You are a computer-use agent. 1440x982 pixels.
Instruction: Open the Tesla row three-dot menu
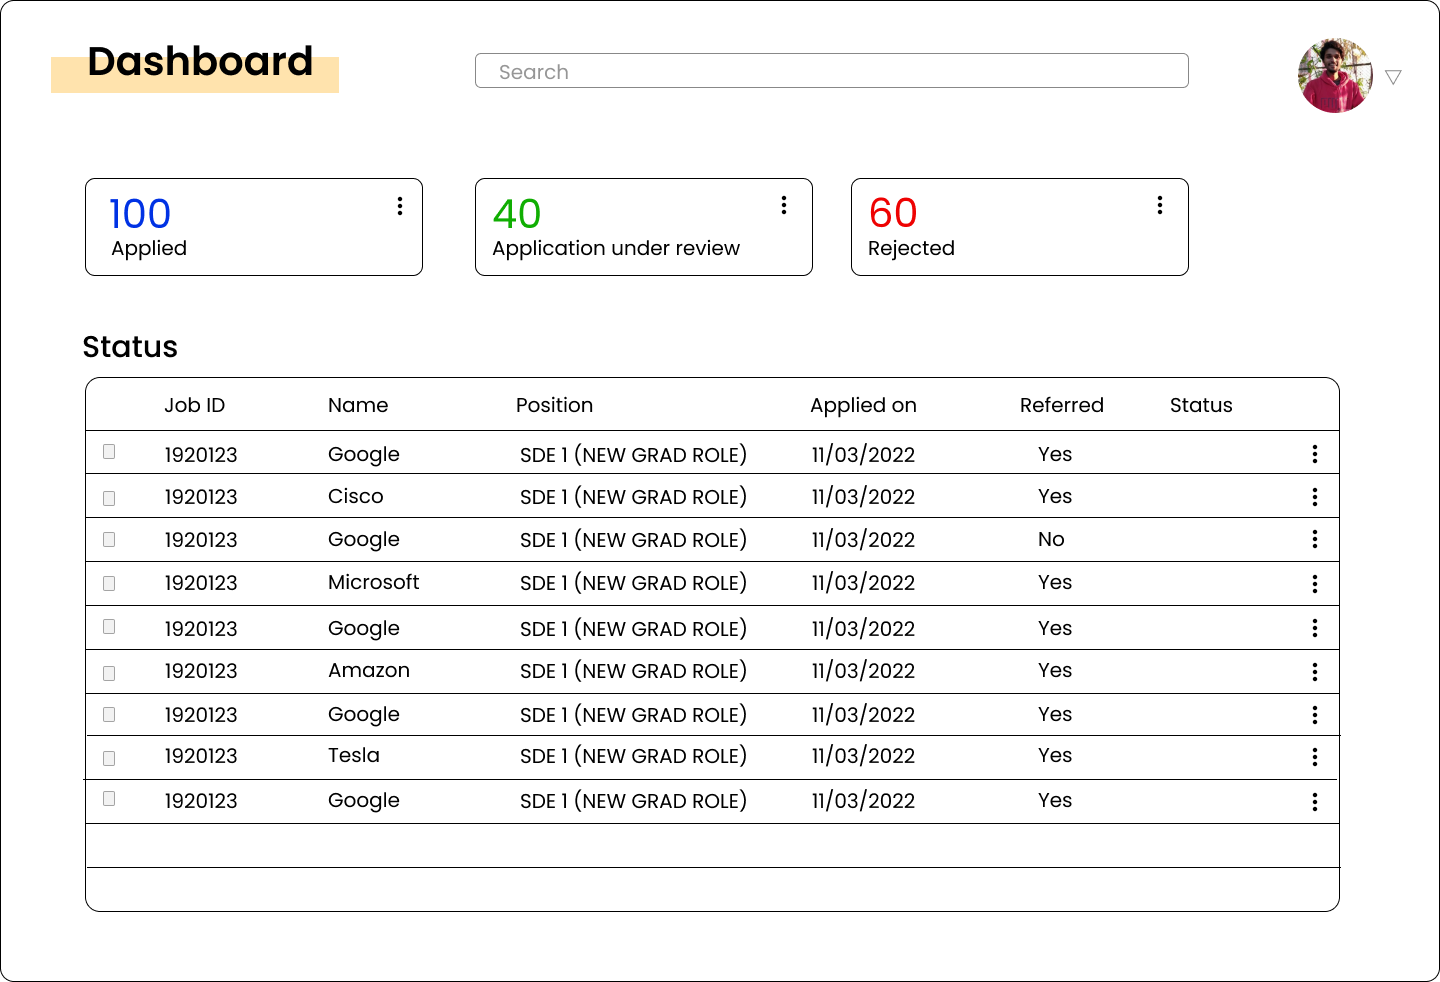coord(1315,757)
